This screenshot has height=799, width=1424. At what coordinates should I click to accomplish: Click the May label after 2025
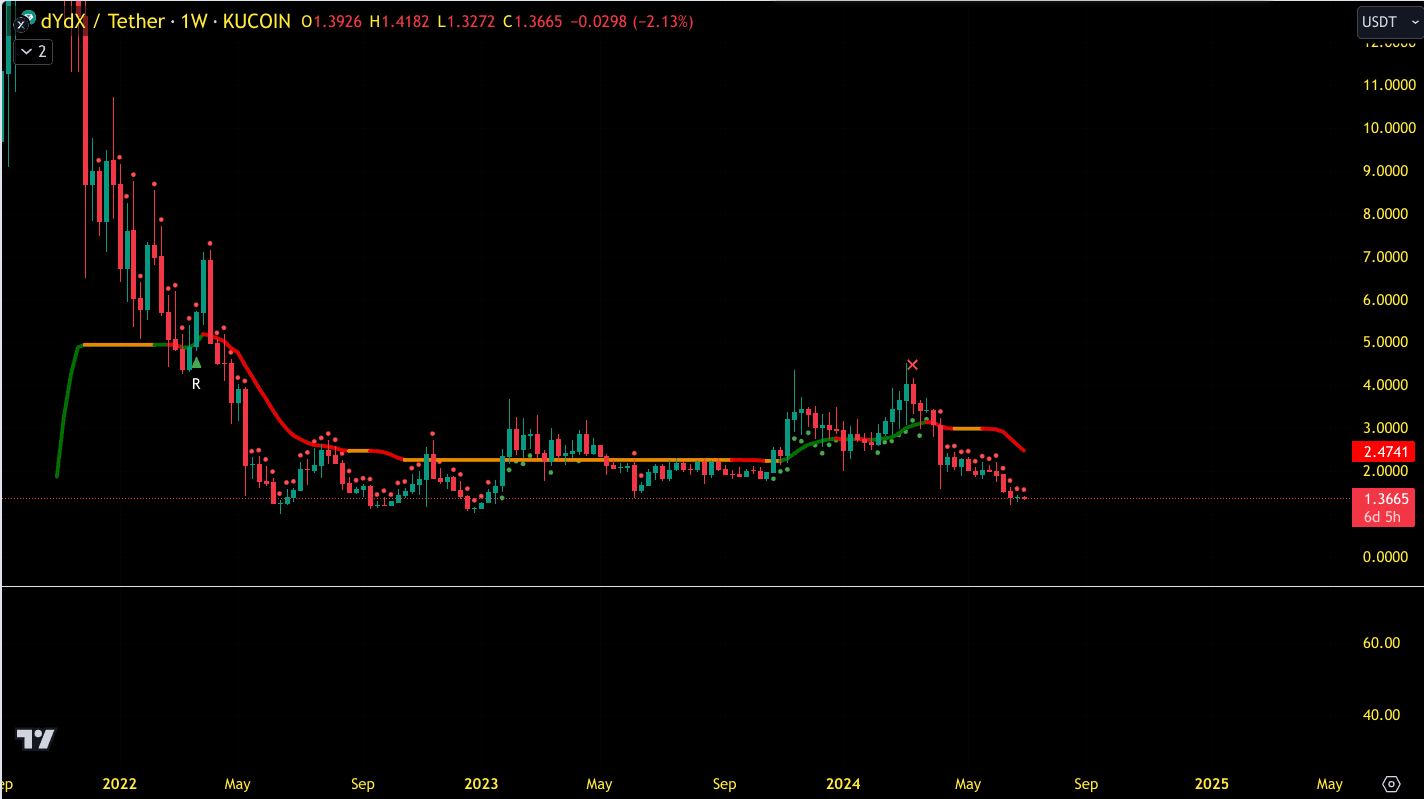1330,784
